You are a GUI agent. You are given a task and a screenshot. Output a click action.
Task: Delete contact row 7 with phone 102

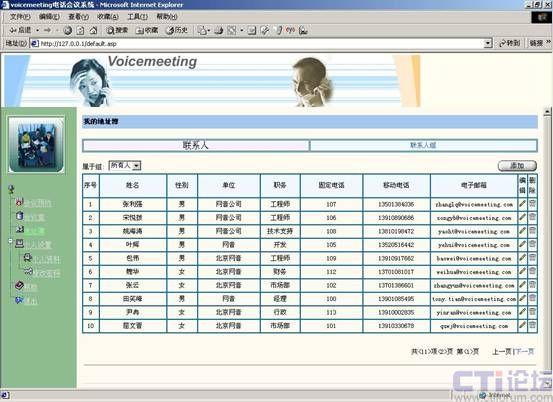point(532,285)
